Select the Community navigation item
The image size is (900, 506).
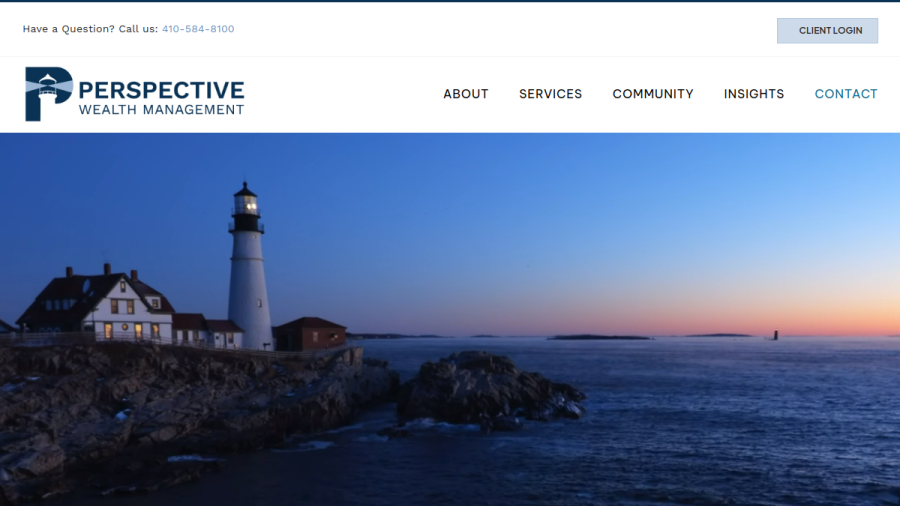(653, 94)
